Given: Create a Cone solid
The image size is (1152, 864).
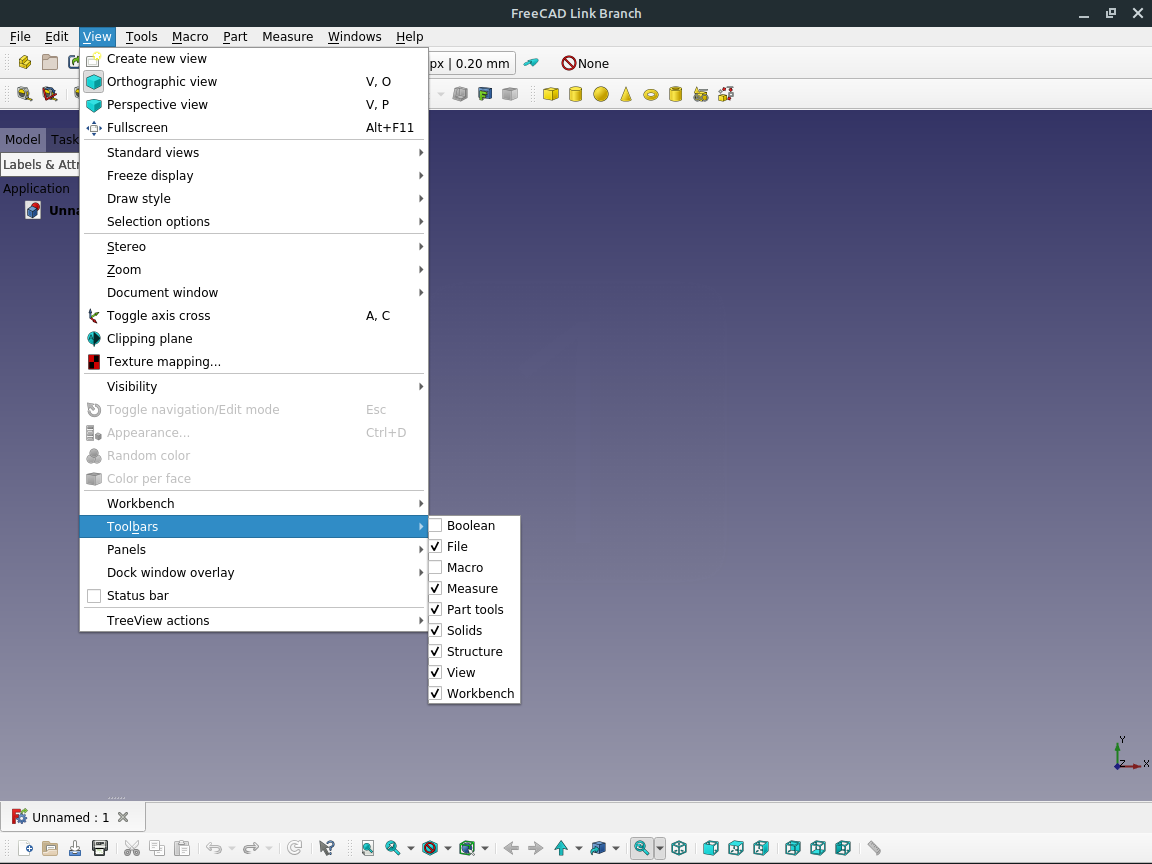Looking at the screenshot, I should tap(624, 94).
